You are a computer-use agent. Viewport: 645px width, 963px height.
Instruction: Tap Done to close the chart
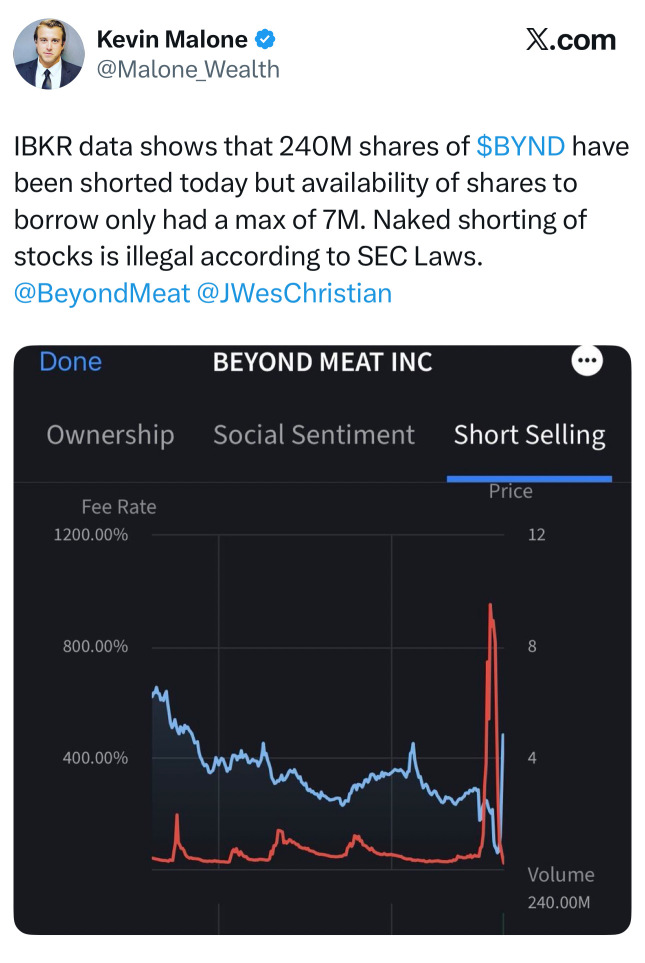[71, 362]
